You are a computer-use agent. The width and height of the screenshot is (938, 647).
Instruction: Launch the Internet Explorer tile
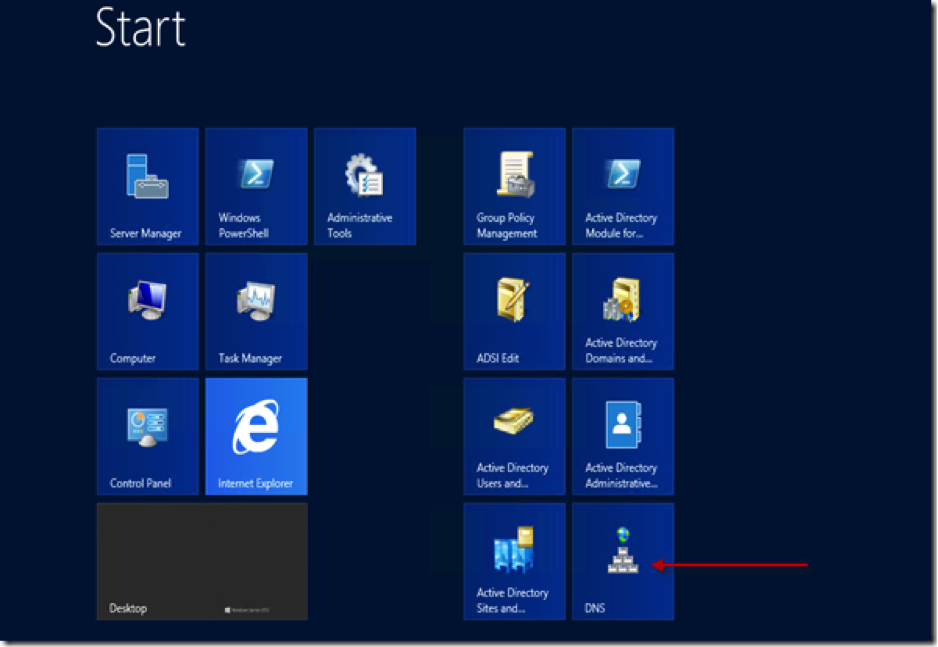coord(257,437)
